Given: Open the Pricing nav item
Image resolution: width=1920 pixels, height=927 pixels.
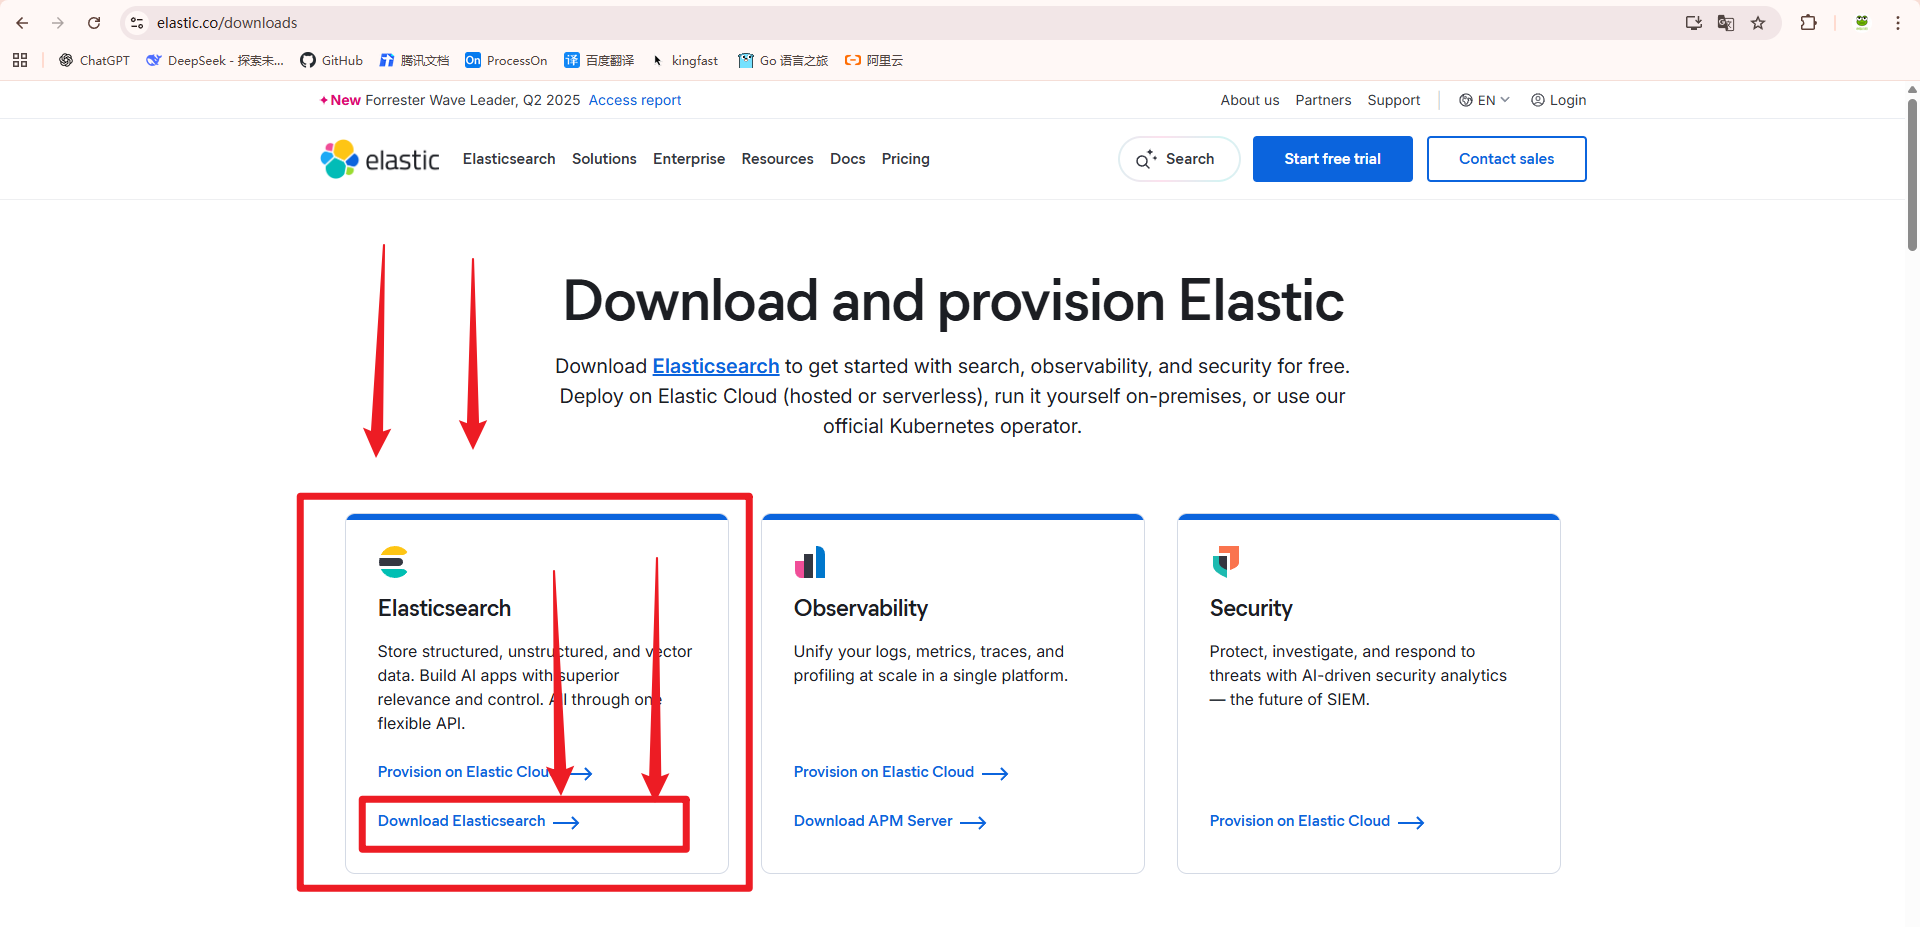Looking at the screenshot, I should click(x=906, y=159).
